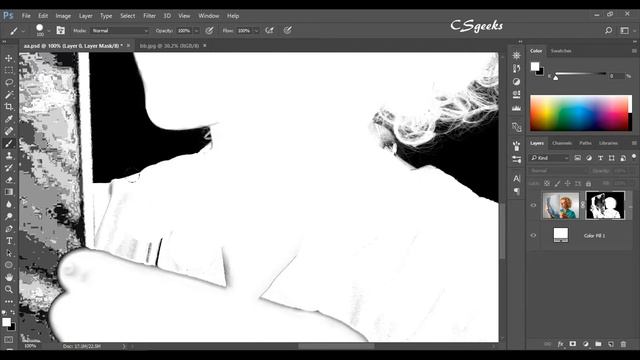Image resolution: width=640 pixels, height=360 pixels.
Task: Select the Horizontal Type tool
Action: (9, 241)
